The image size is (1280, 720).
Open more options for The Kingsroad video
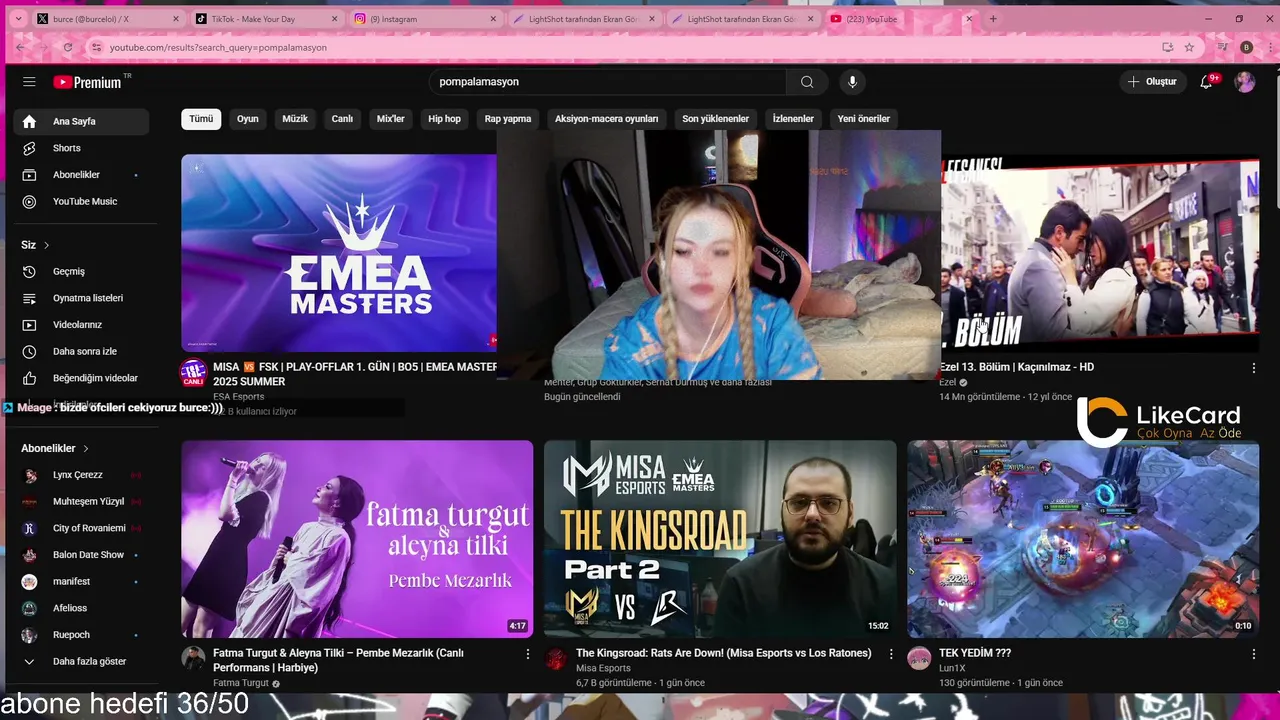point(891,654)
